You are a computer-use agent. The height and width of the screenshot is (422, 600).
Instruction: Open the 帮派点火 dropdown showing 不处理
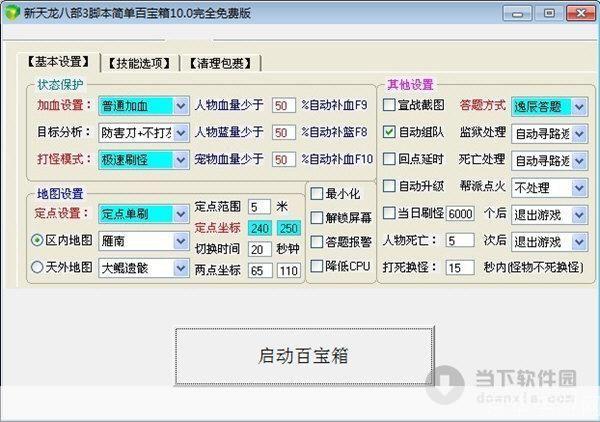point(549,188)
